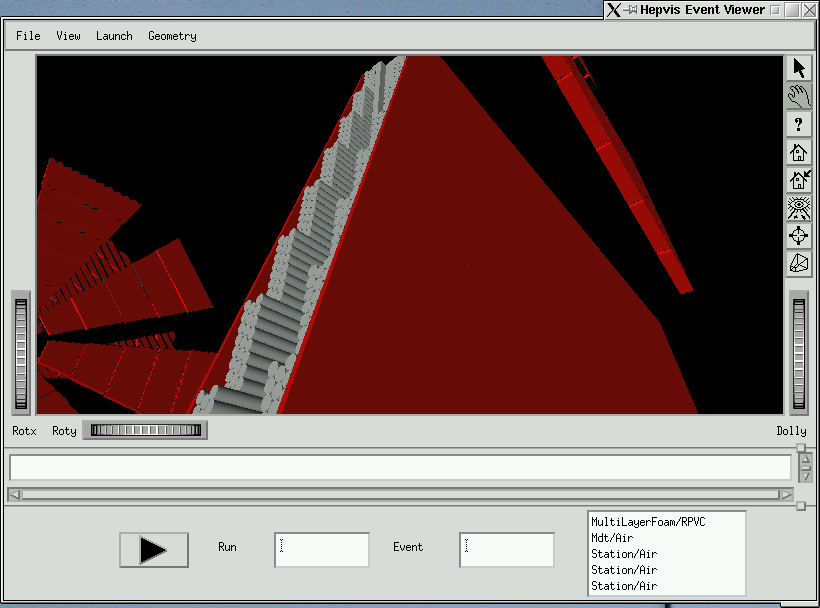Click the Set Home position icon
The width and height of the screenshot is (820, 608).
click(799, 180)
